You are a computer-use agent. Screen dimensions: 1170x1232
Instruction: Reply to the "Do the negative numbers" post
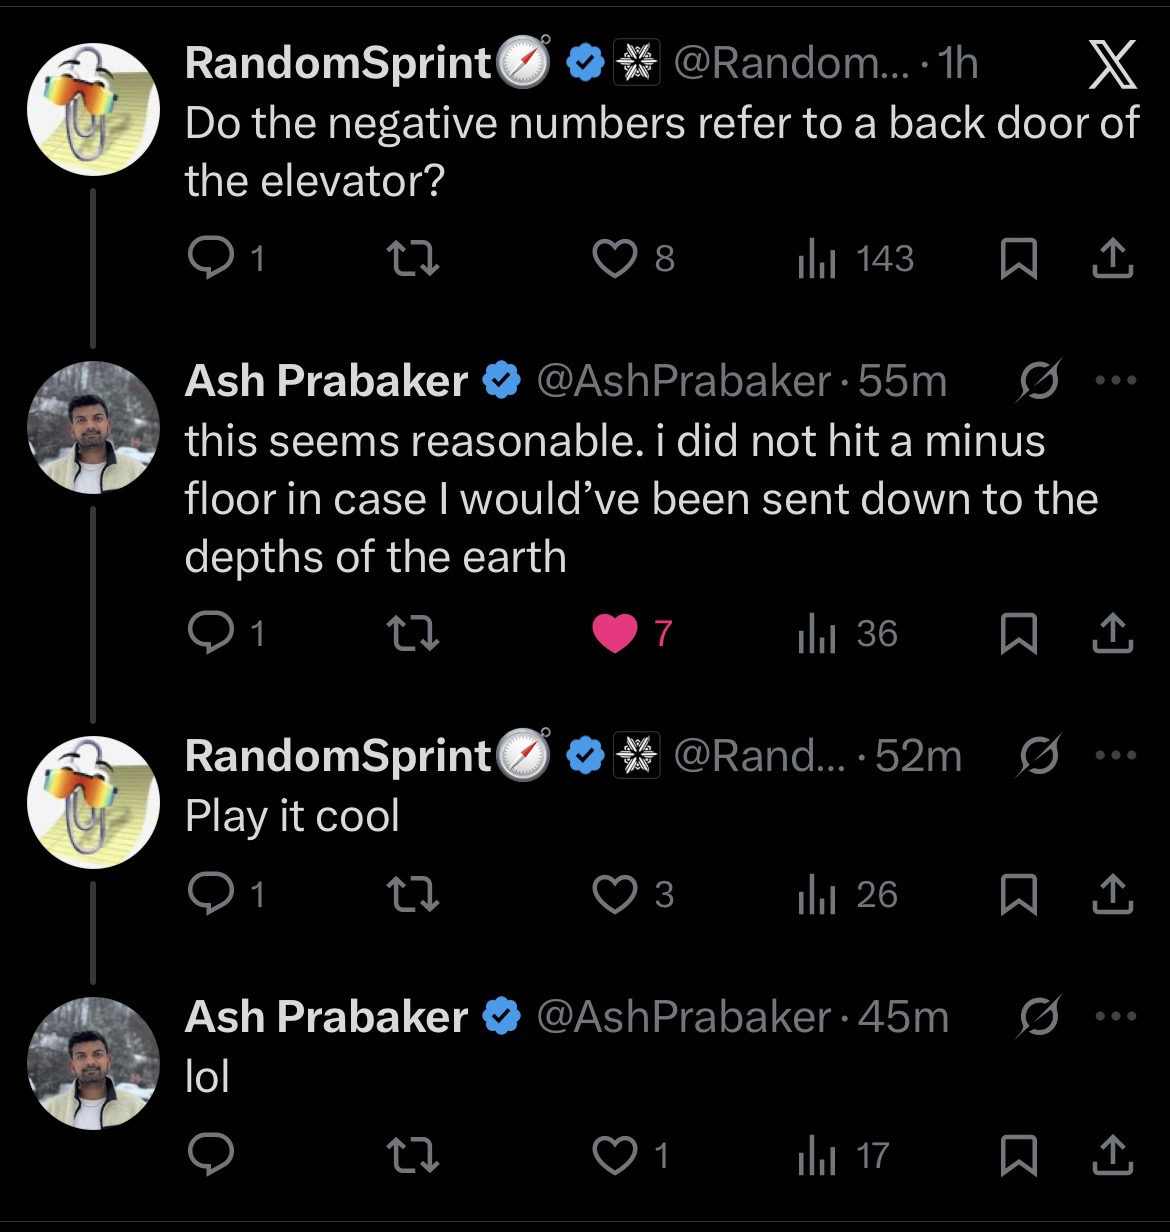tap(211, 259)
